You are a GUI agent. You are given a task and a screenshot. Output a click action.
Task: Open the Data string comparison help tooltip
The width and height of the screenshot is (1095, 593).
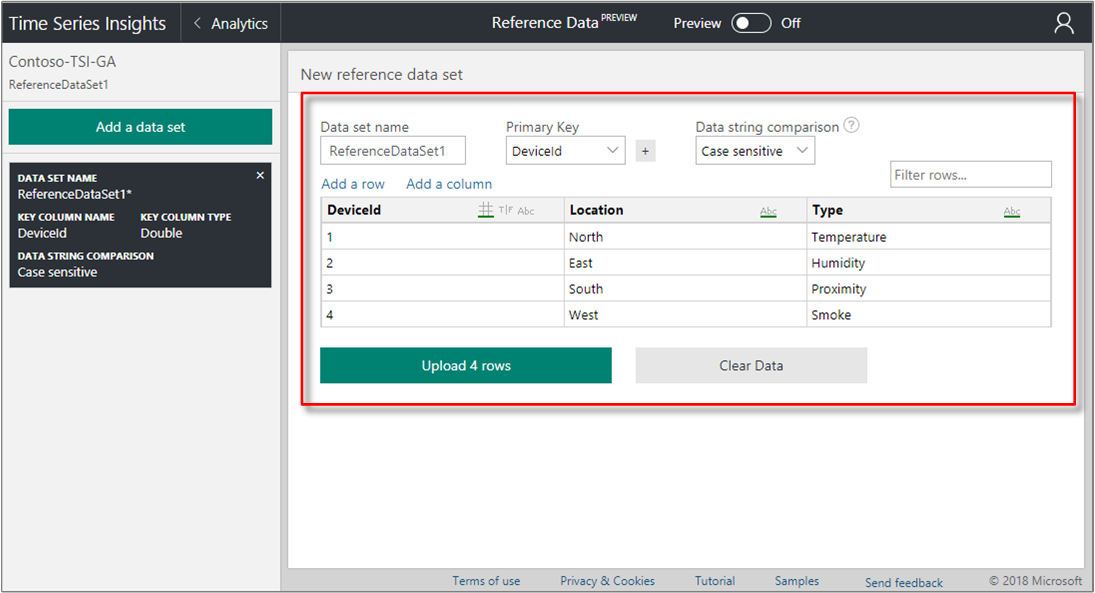(851, 126)
